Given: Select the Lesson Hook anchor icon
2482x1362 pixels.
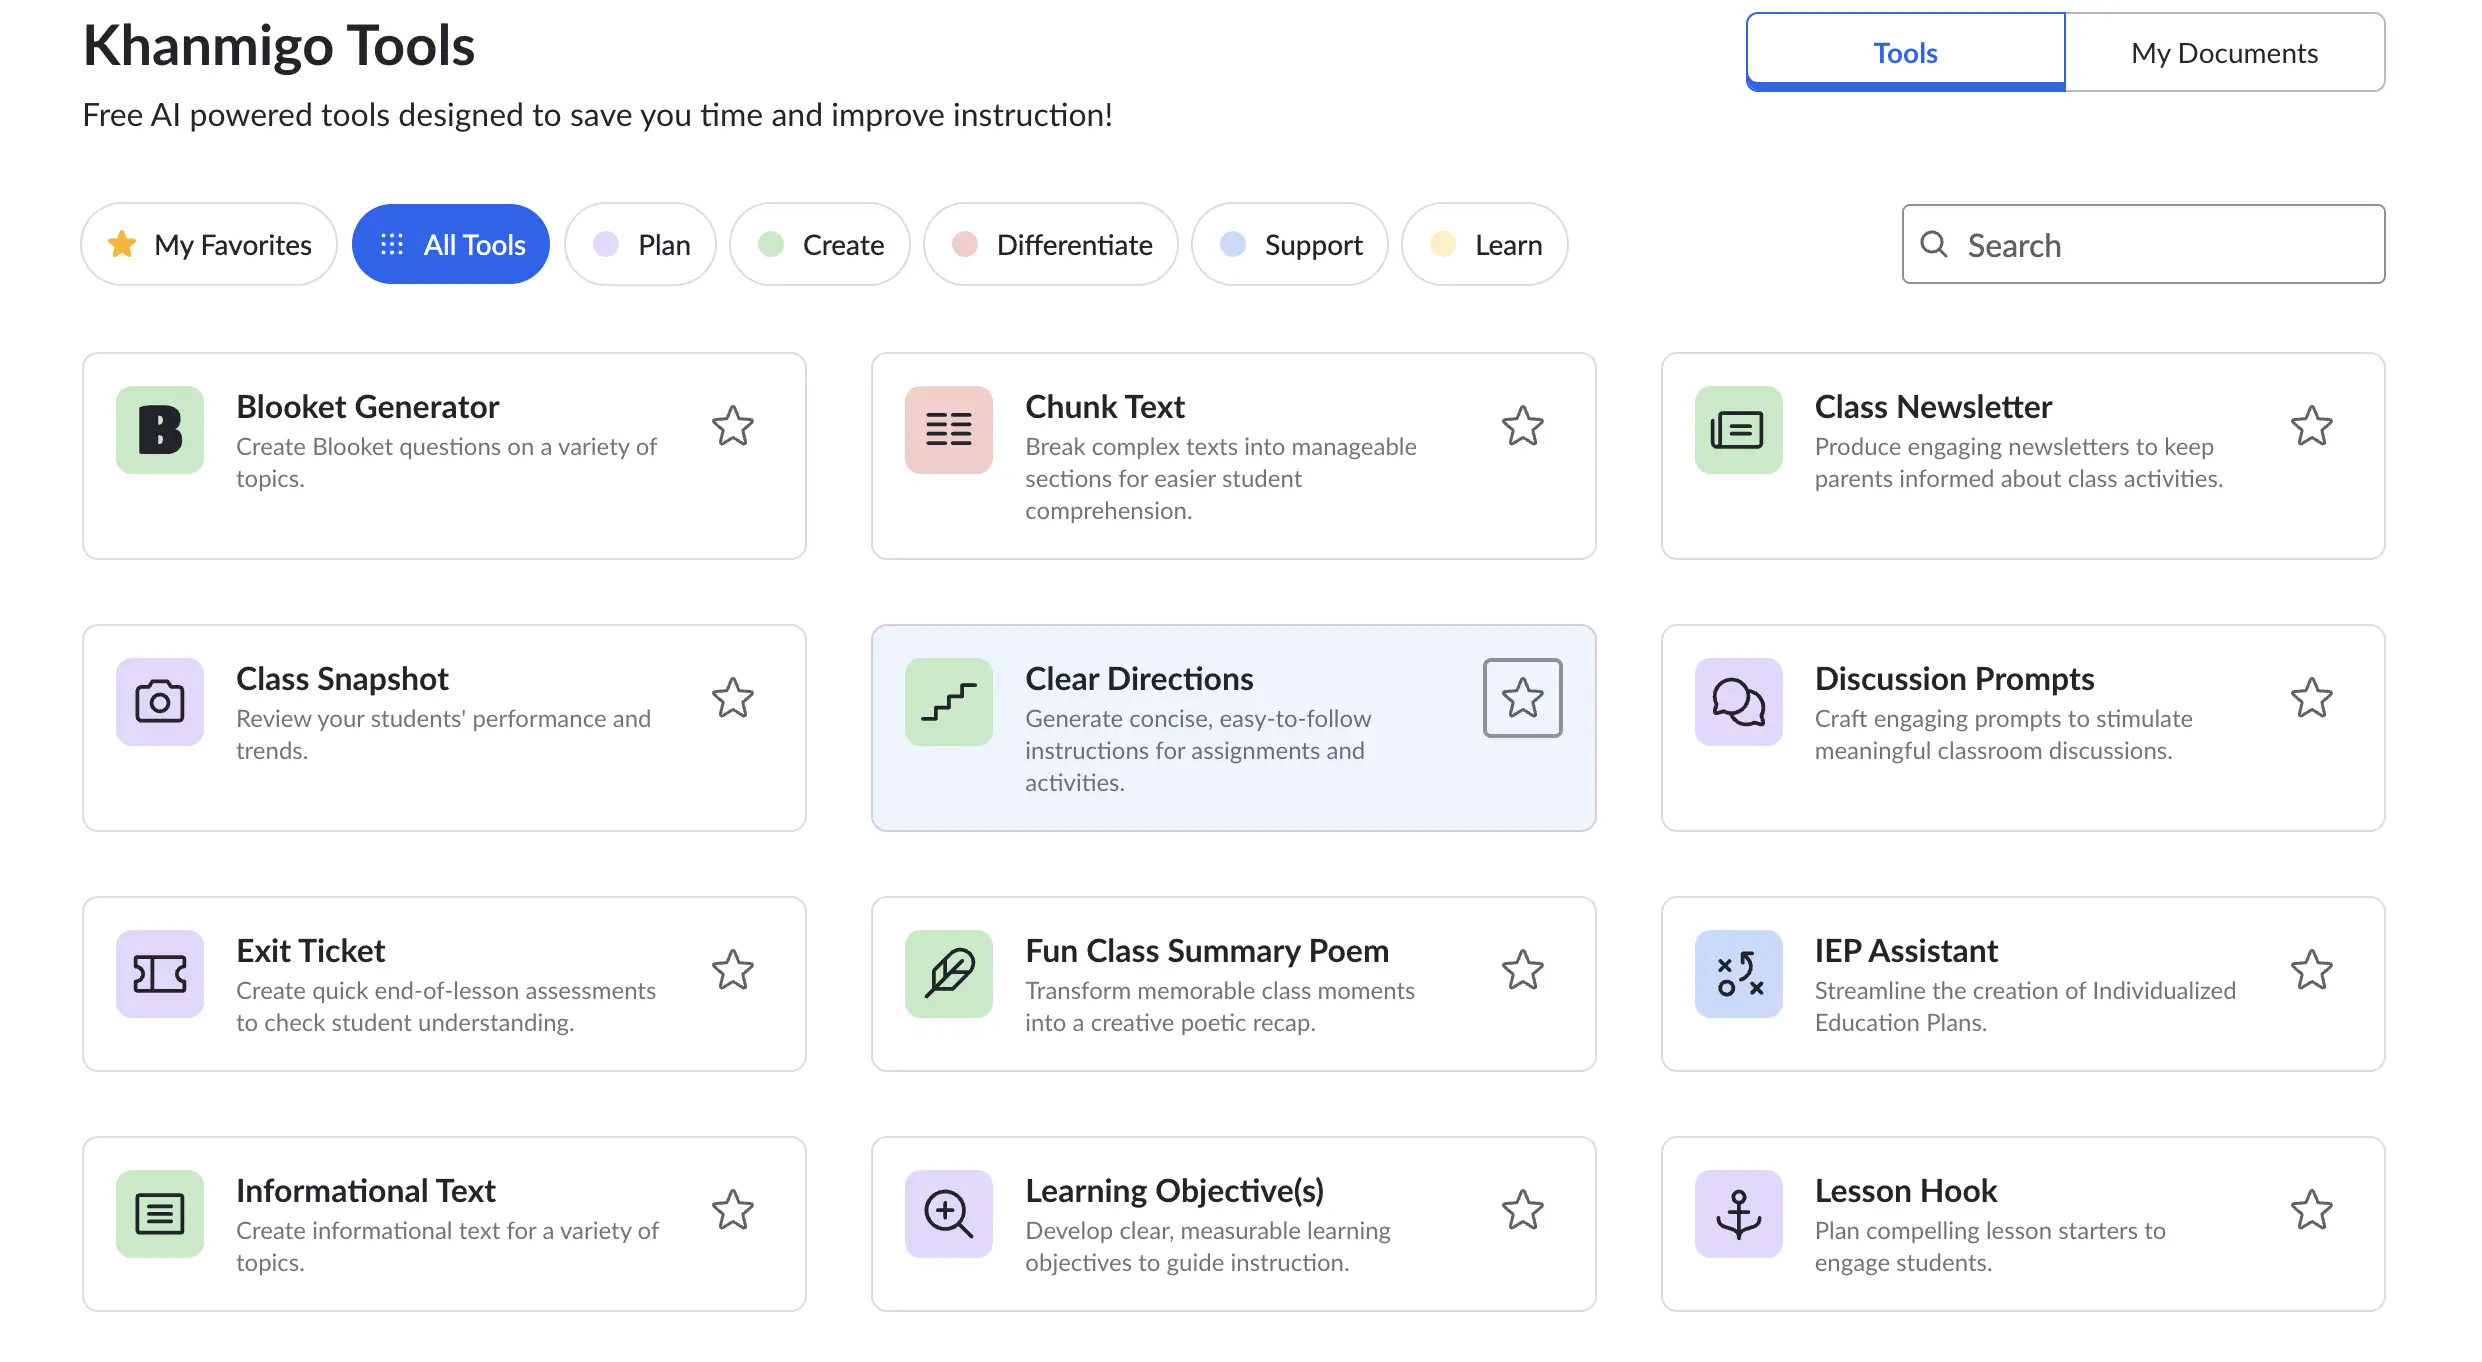Looking at the screenshot, I should point(1739,1214).
